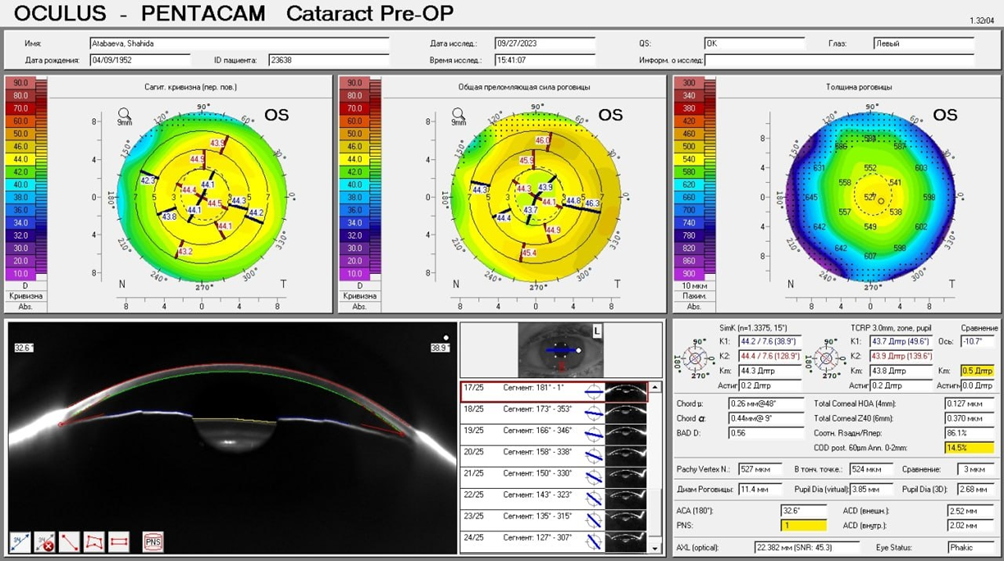Select the red polygon area tool
This screenshot has height=561, width=1004.
click(x=94, y=541)
